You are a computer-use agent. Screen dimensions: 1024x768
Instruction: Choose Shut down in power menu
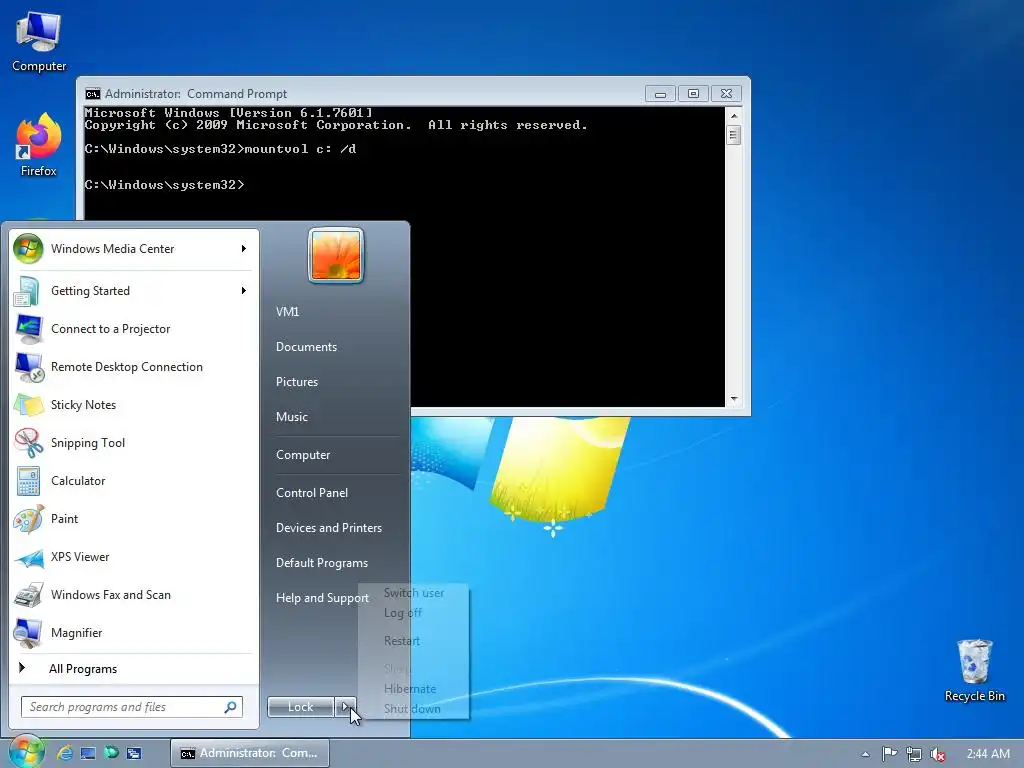413,709
